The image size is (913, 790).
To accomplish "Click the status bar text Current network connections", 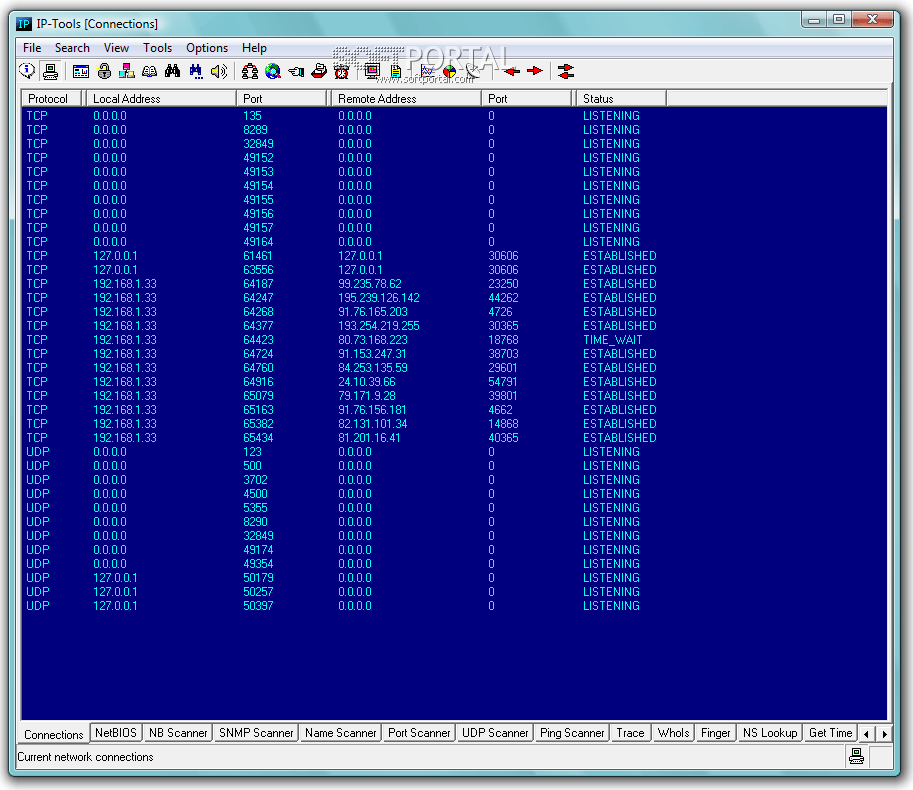I will pos(85,757).
